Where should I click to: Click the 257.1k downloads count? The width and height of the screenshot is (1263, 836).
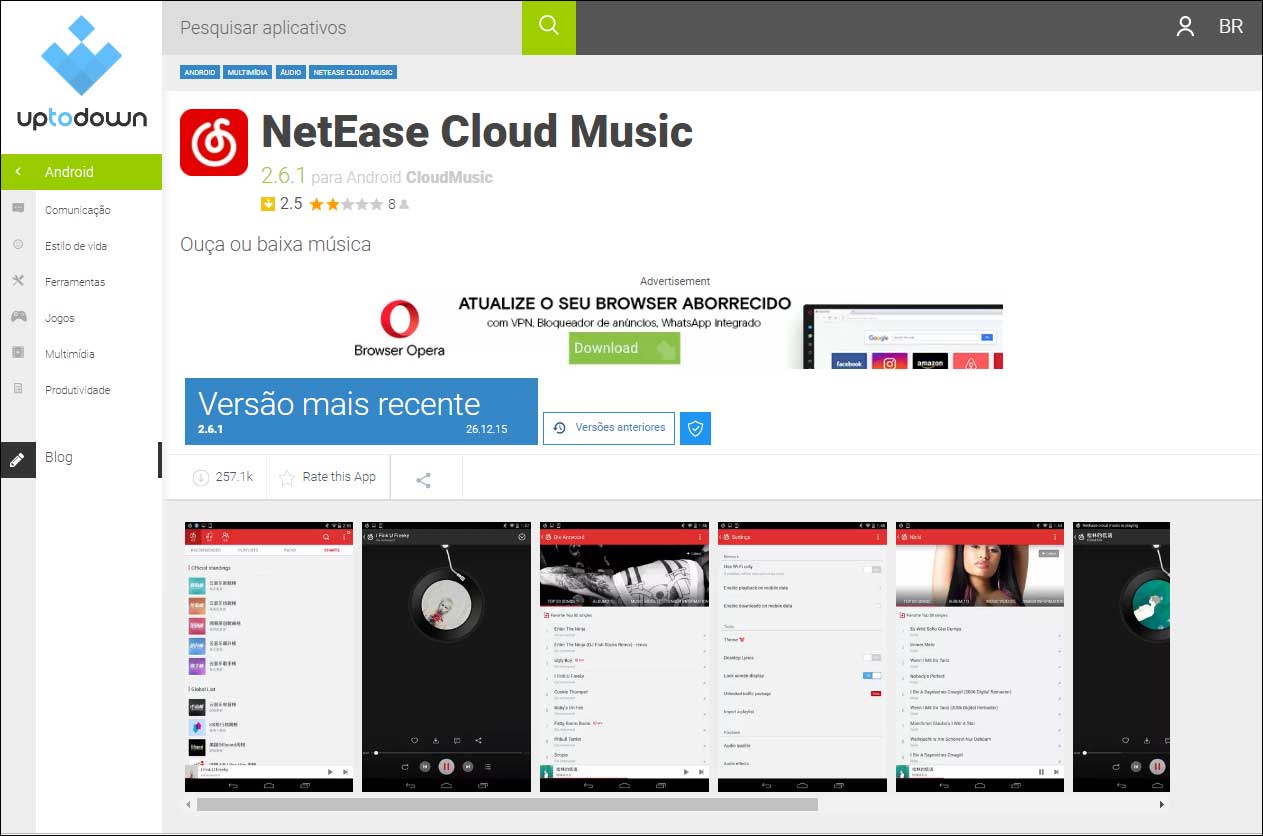[x=234, y=477]
